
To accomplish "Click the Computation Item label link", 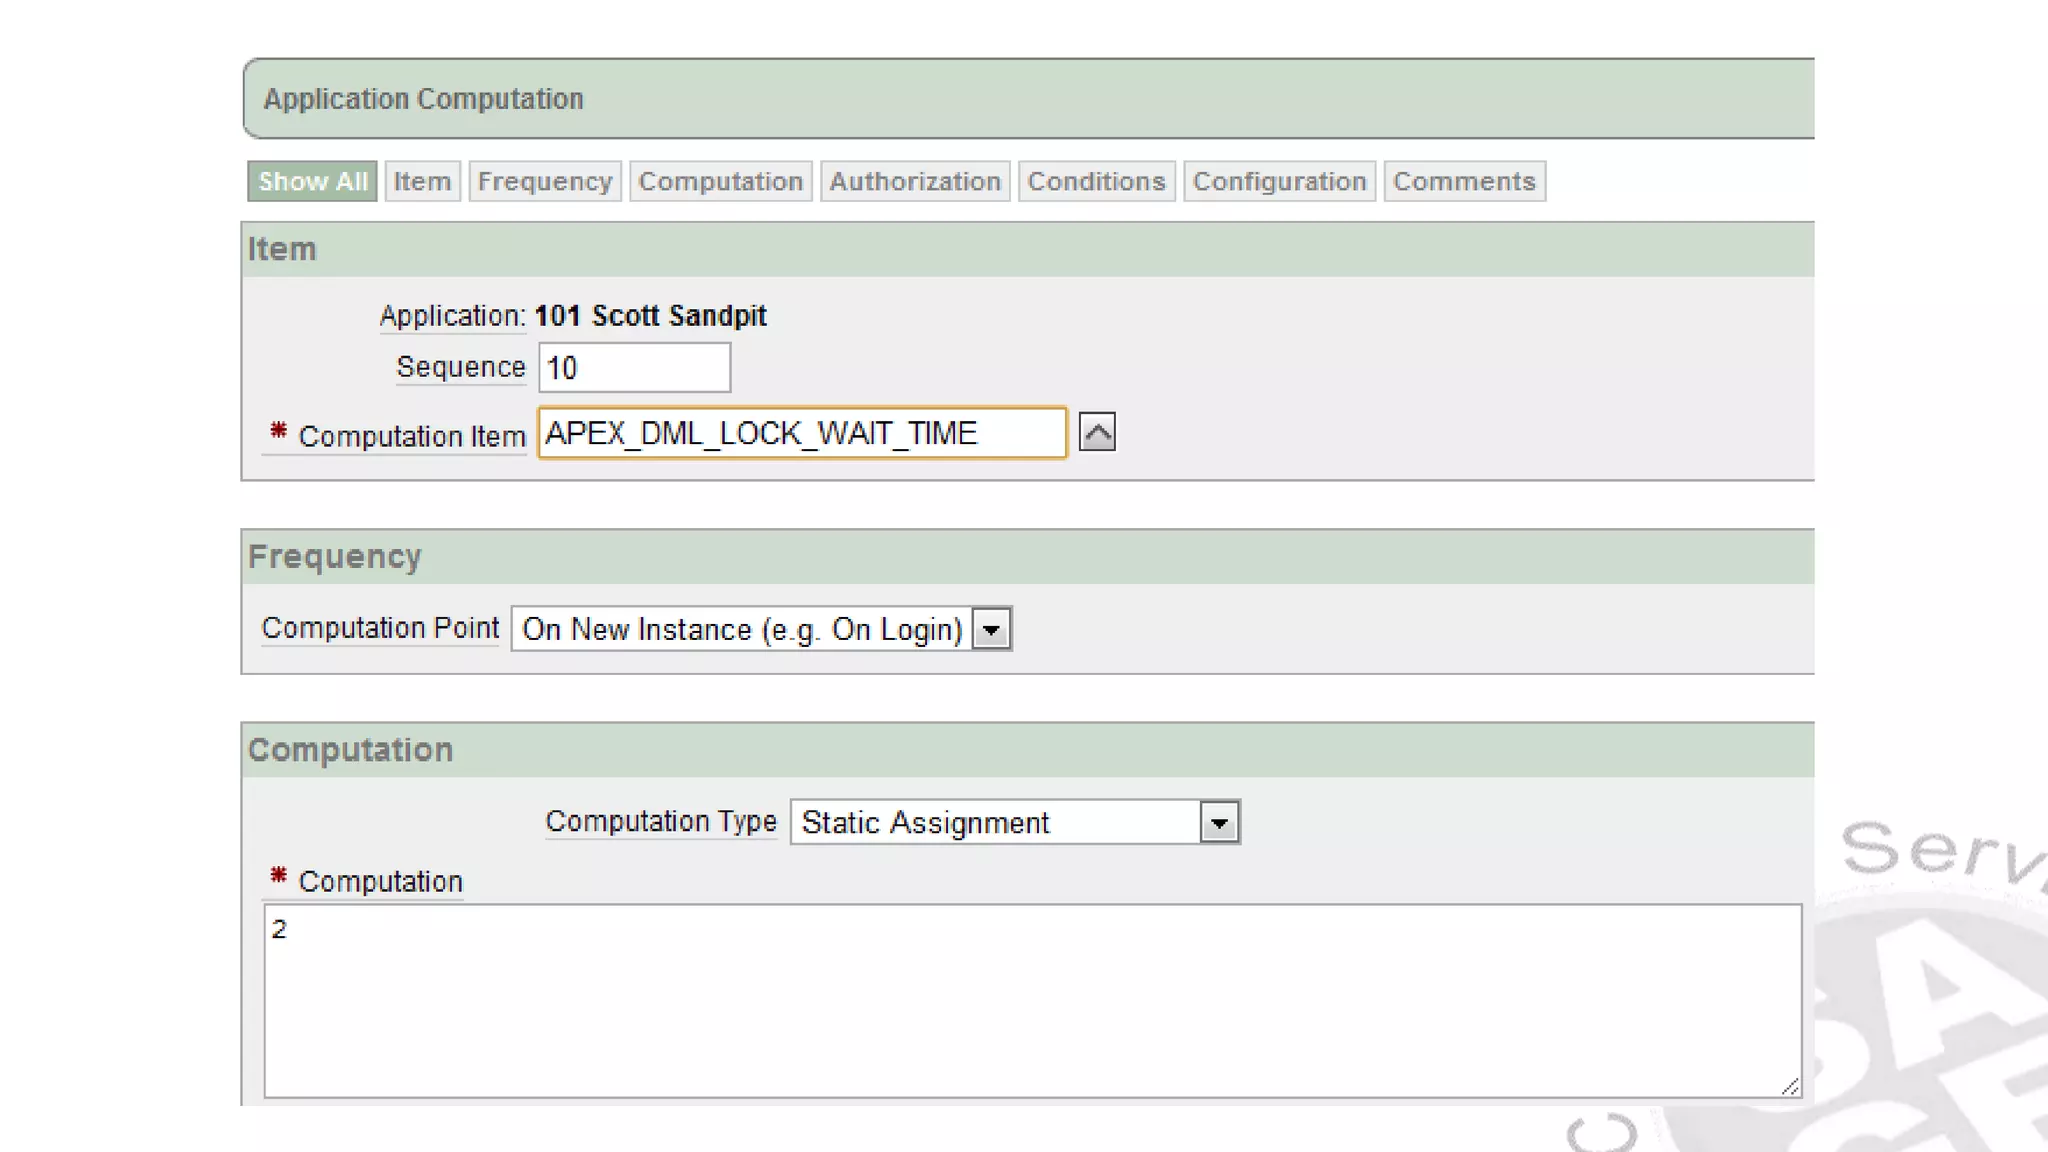I will point(411,436).
